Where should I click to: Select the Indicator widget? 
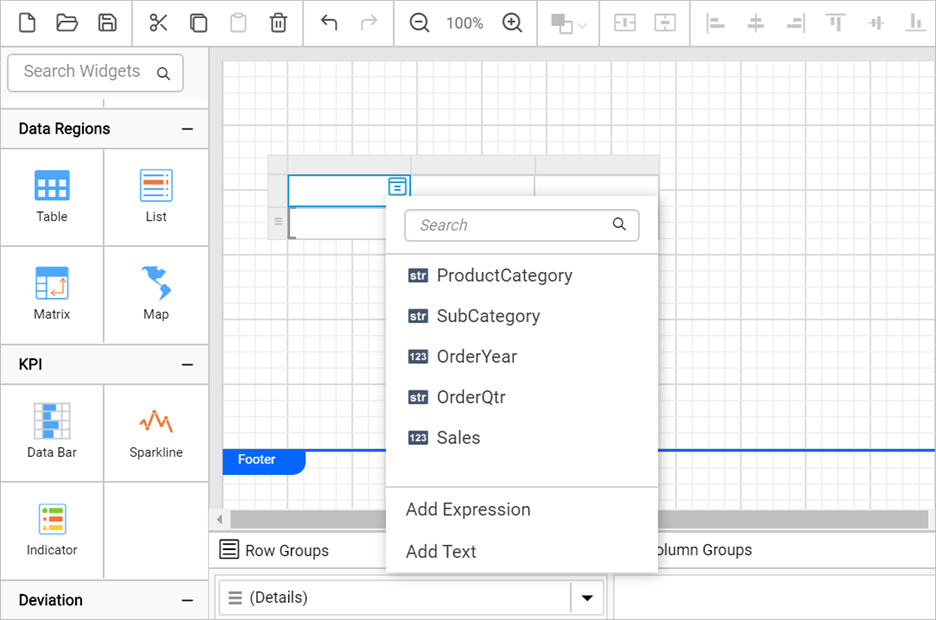pos(52,530)
